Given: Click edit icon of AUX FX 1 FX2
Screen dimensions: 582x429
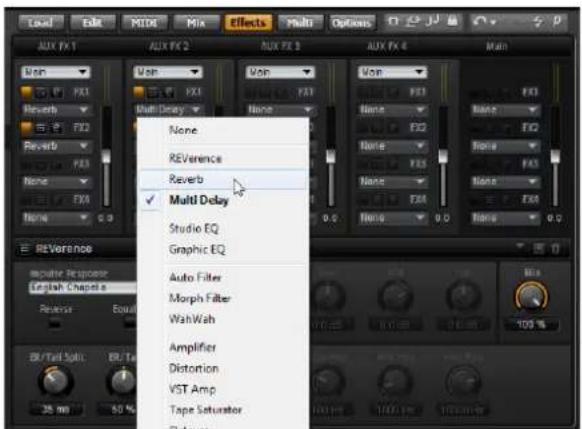Looking at the screenshot, I should tap(57, 128).
